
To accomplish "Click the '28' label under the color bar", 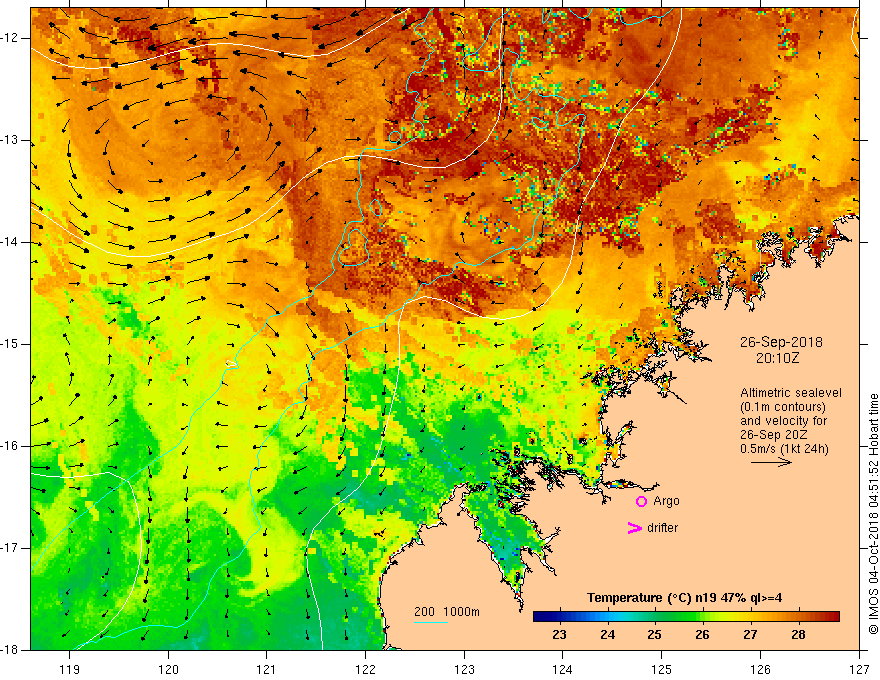I will (798, 635).
